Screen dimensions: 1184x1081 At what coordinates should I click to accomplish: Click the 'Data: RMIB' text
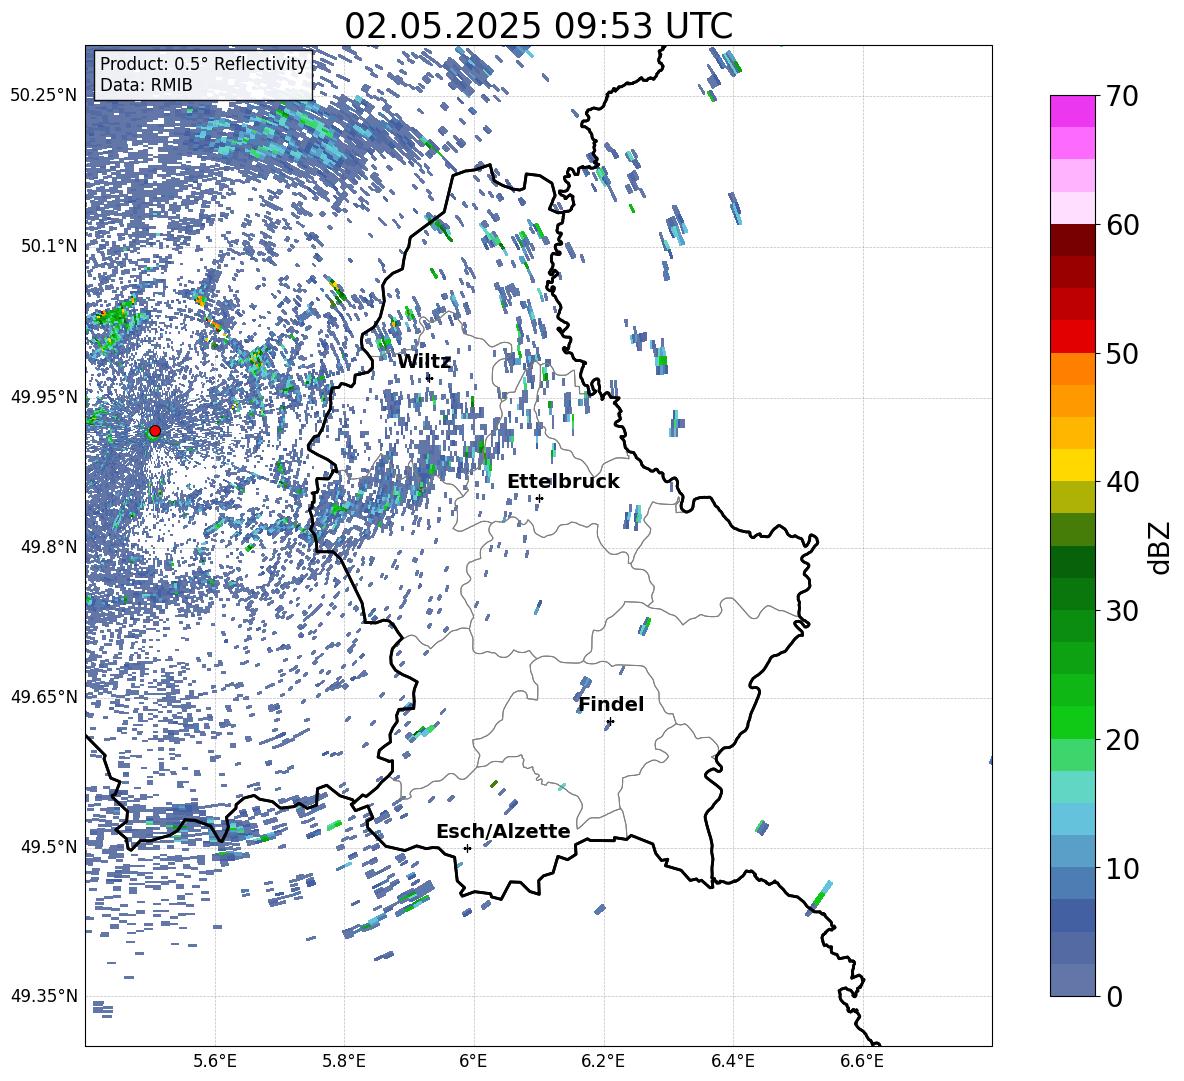click(x=146, y=85)
